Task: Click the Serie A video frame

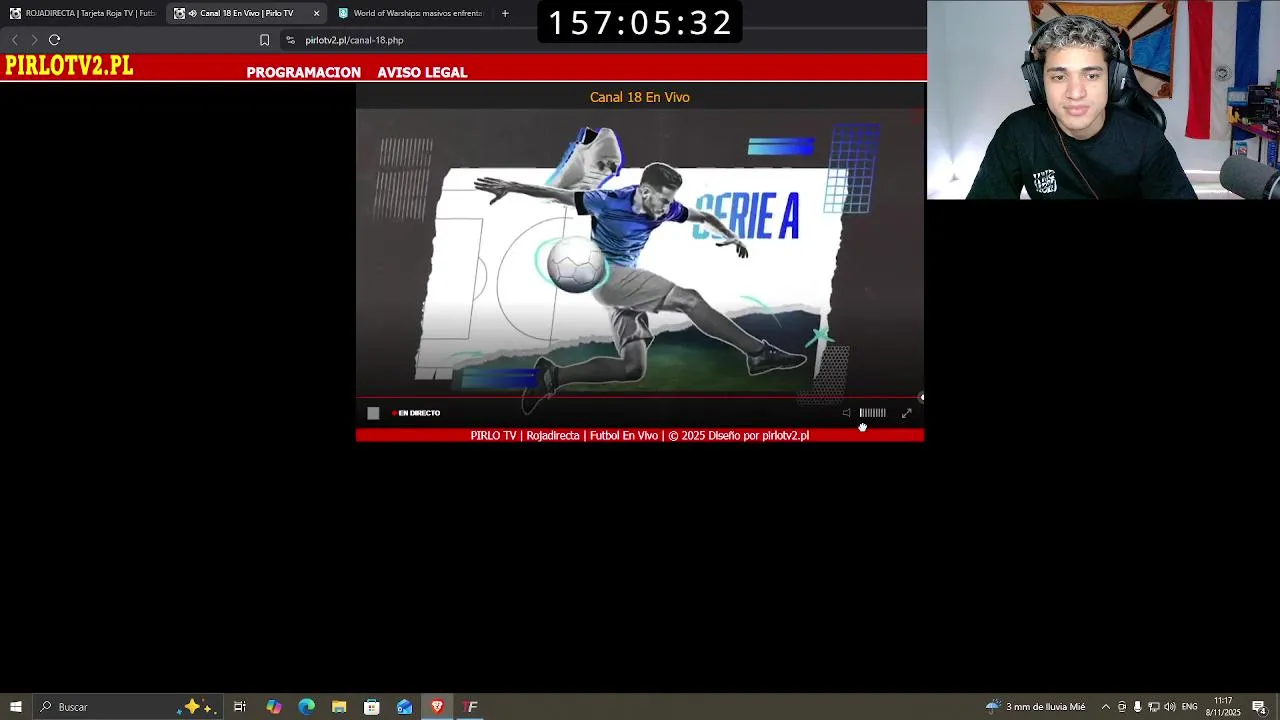Action: pyautogui.click(x=640, y=253)
